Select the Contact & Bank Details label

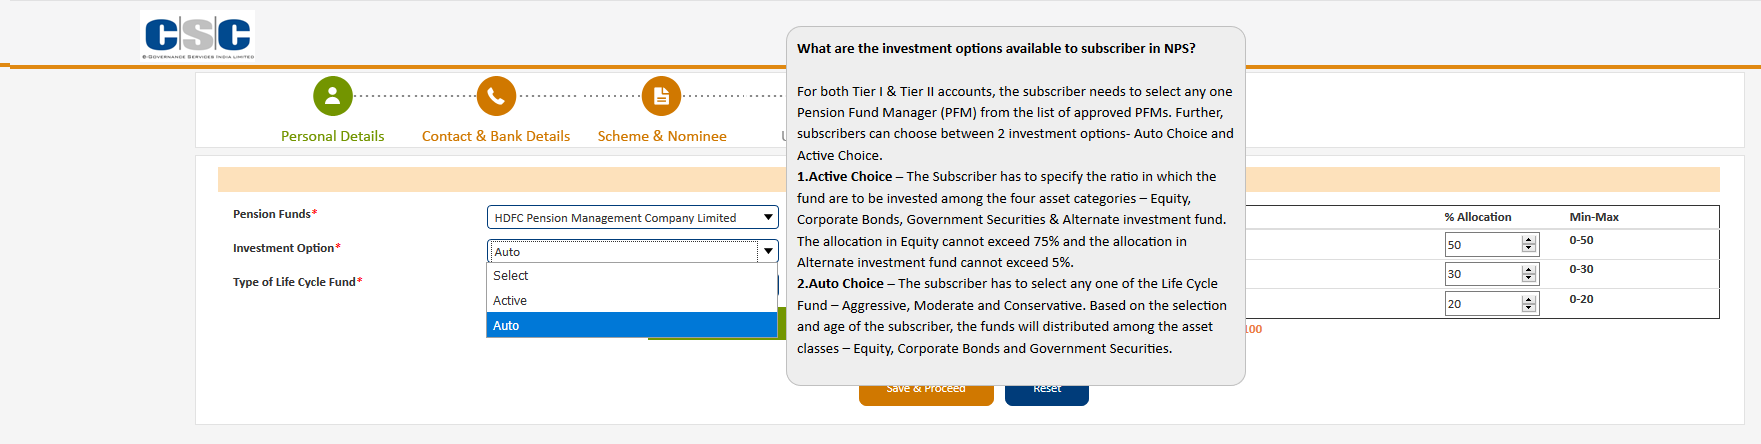pos(496,136)
